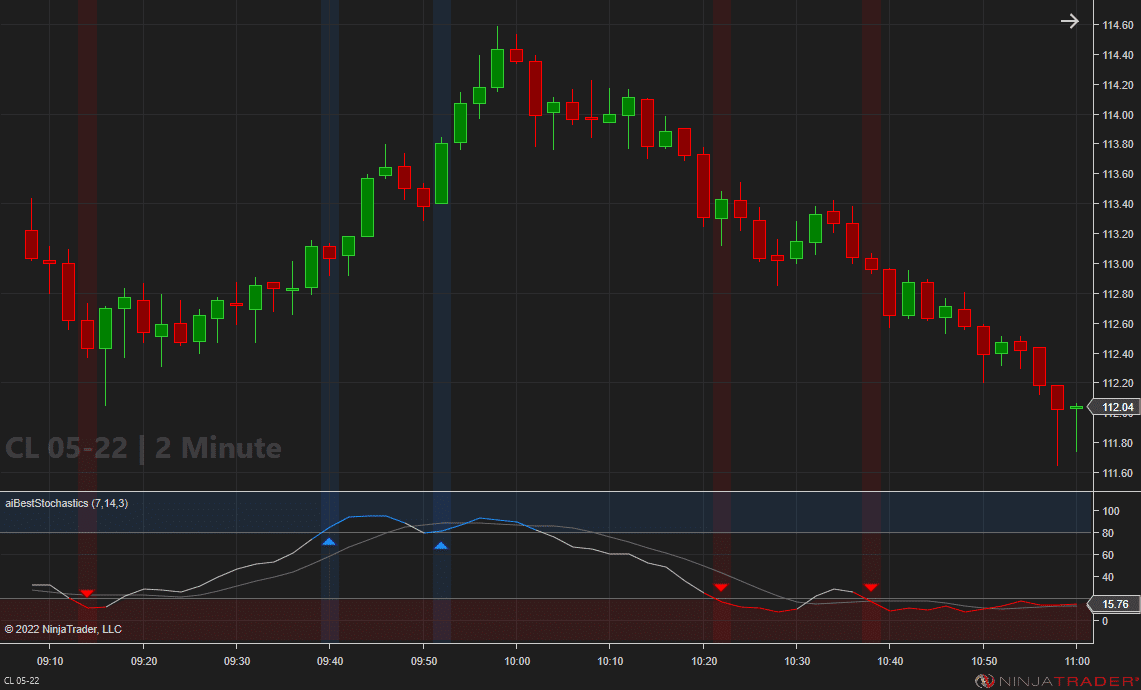Image resolution: width=1141 pixels, height=690 pixels.
Task: Click the © 2022 NinjaTrader, LLC text
Action: click(x=63, y=628)
